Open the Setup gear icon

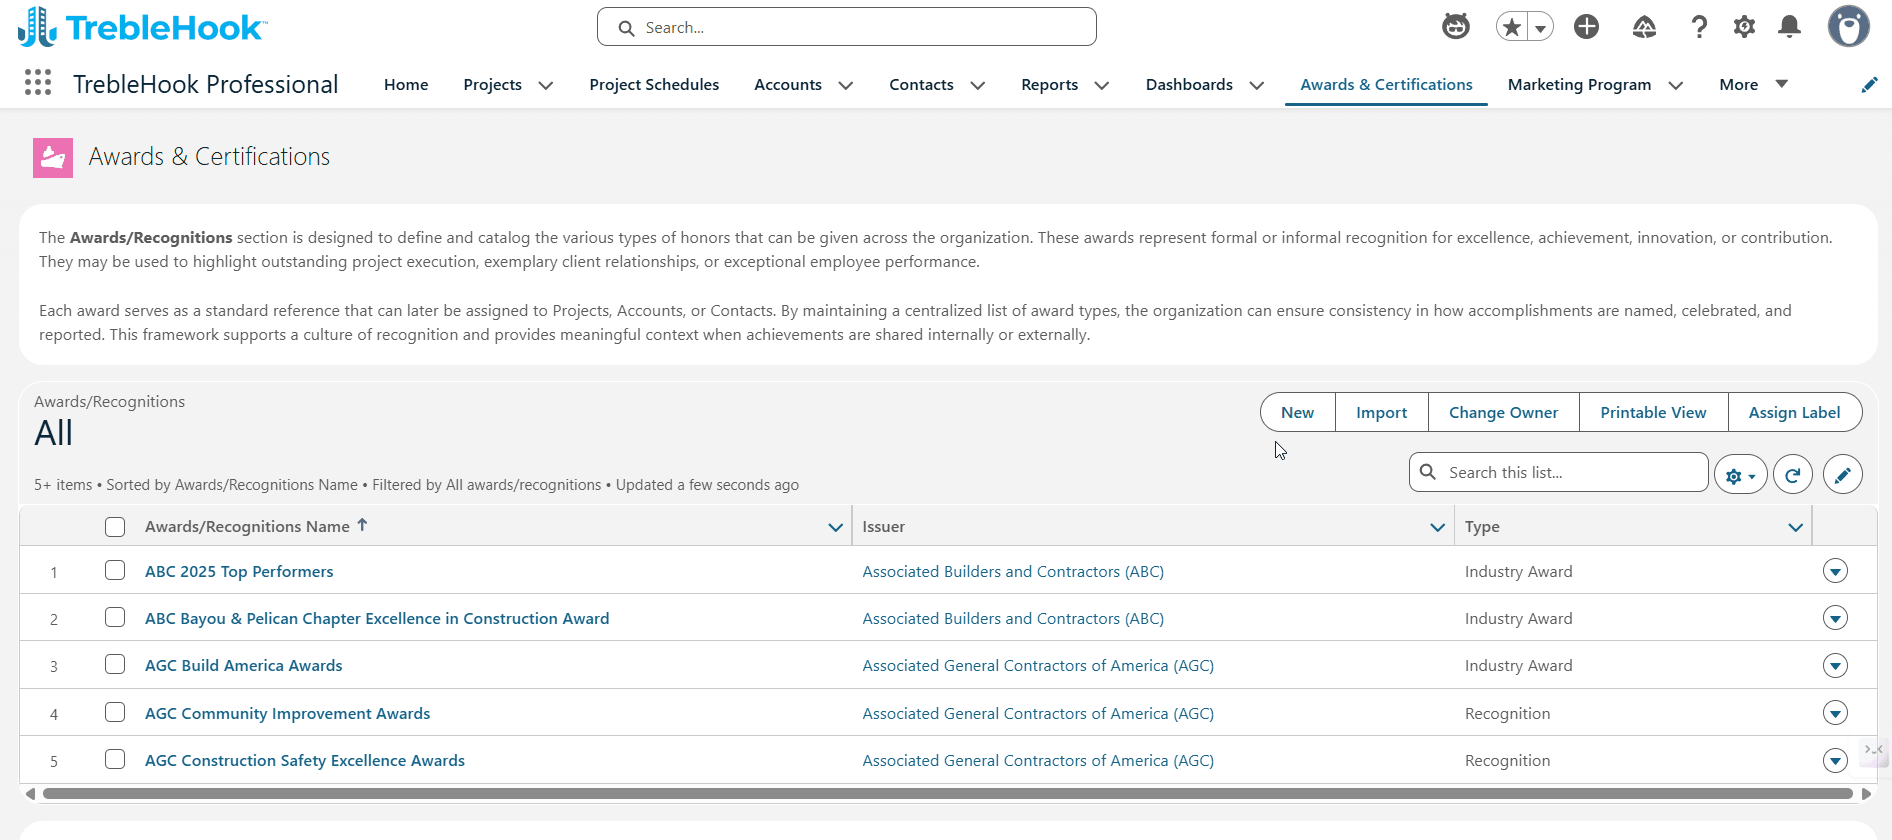1744,27
